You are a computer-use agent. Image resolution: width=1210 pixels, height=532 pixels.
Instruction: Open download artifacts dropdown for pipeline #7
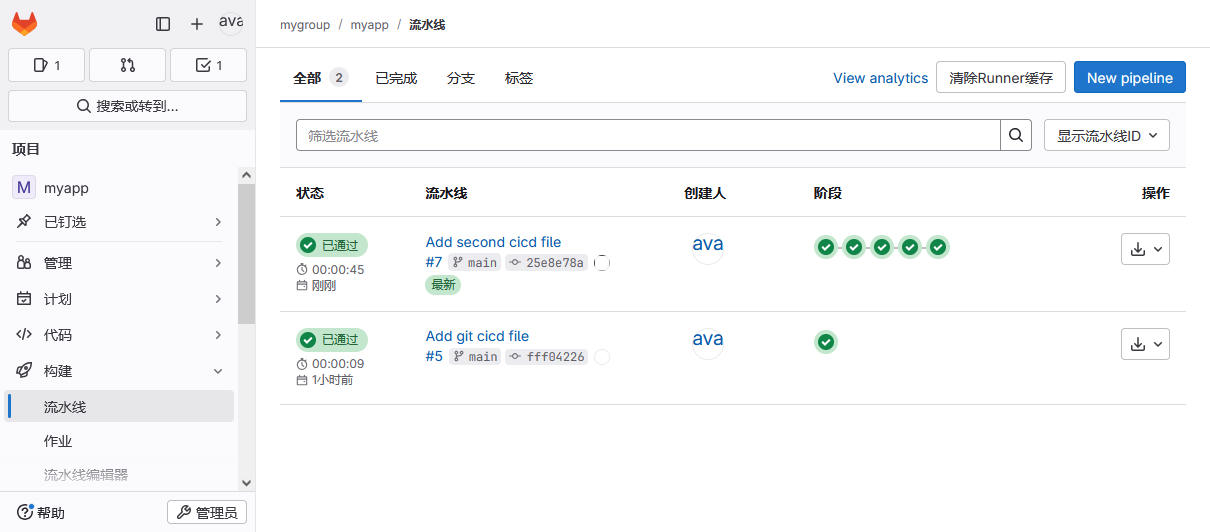(x=1145, y=249)
